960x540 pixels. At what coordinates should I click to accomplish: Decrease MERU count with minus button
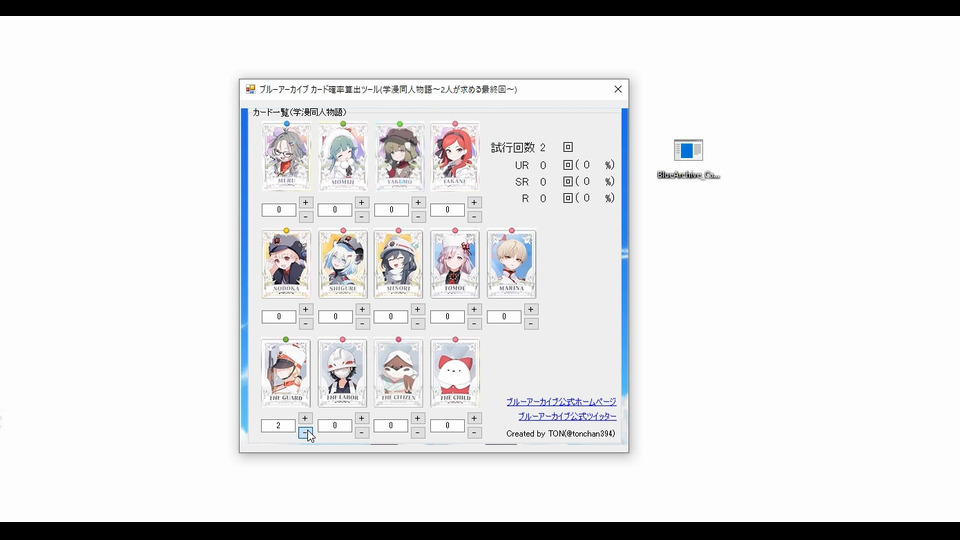tap(306, 217)
